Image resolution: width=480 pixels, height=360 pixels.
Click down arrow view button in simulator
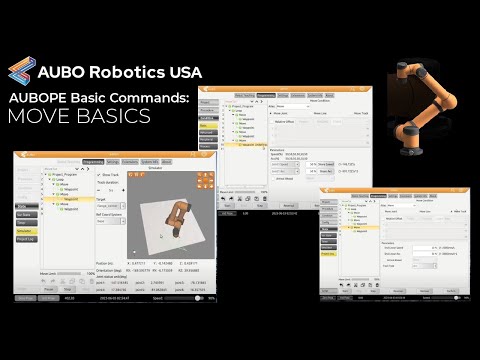205,187
